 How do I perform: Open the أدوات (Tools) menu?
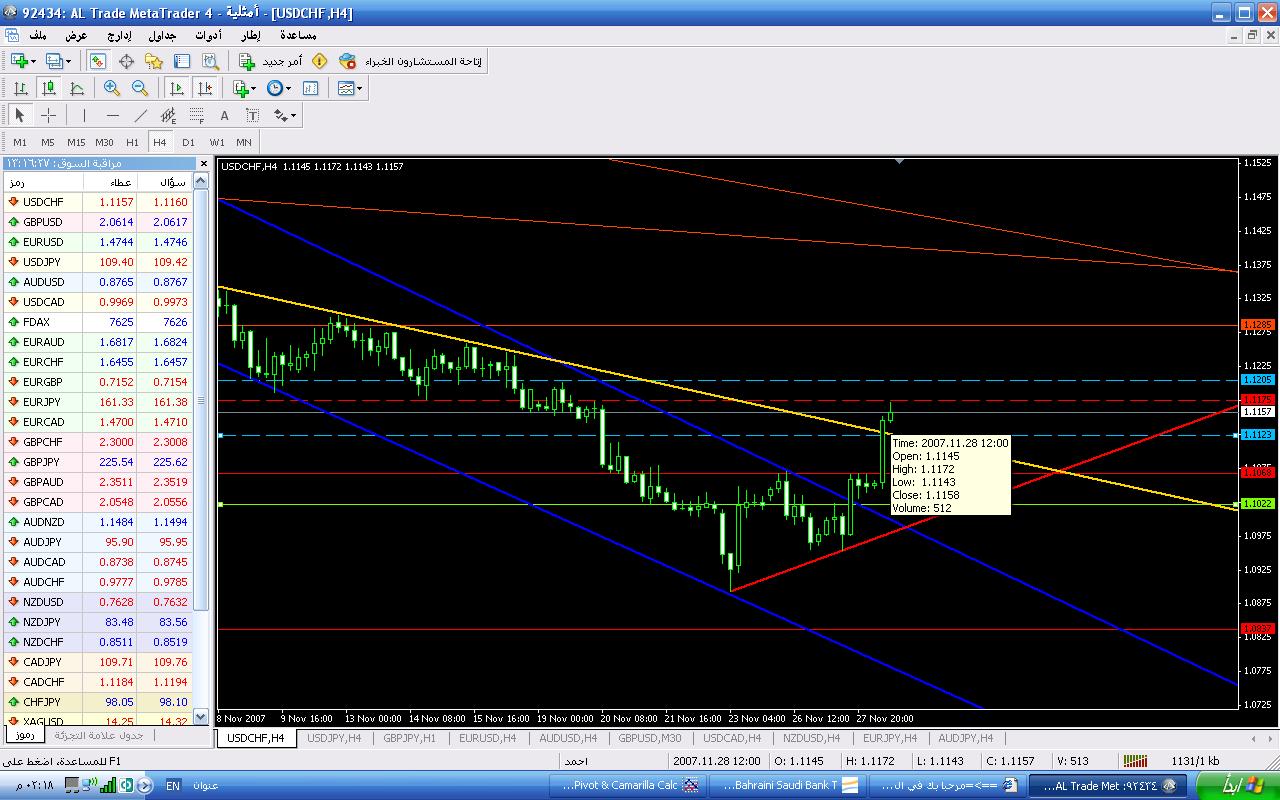click(209, 35)
